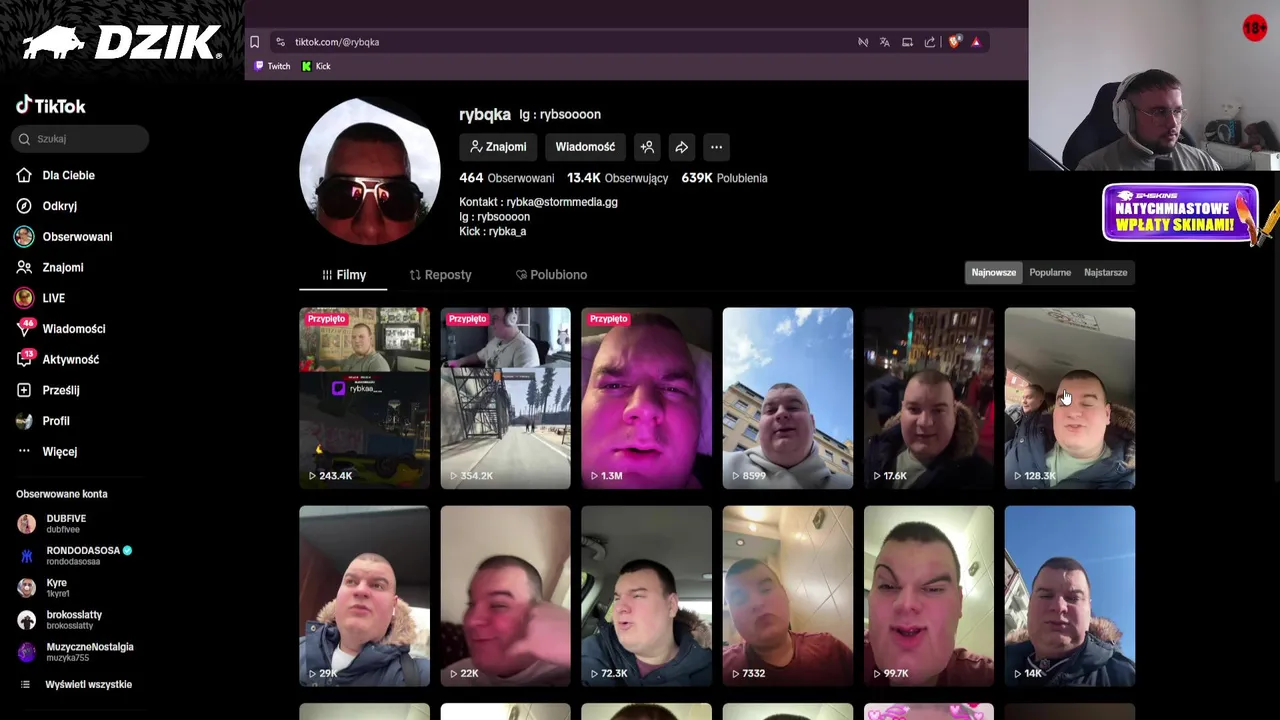1280x720 pixels.
Task: Open the Odkryj page
Action: (x=59, y=206)
